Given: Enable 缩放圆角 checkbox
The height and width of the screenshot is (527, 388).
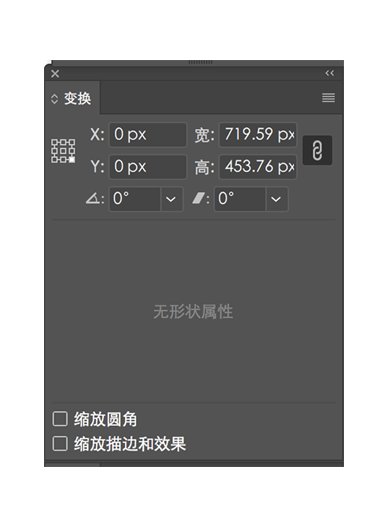Looking at the screenshot, I should click(x=60, y=419).
